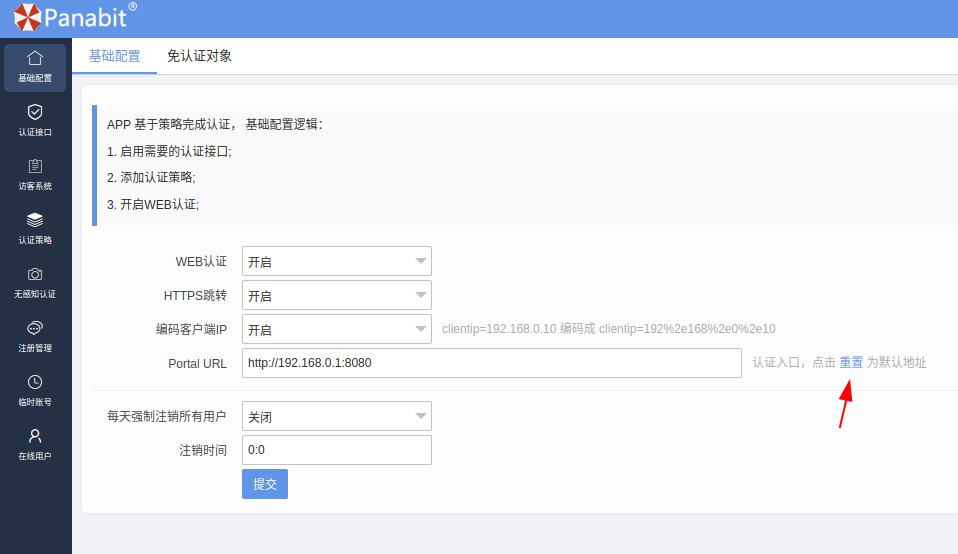958x554 pixels.
Task: Click the 重置 link to reset Portal URL
Action: point(851,363)
